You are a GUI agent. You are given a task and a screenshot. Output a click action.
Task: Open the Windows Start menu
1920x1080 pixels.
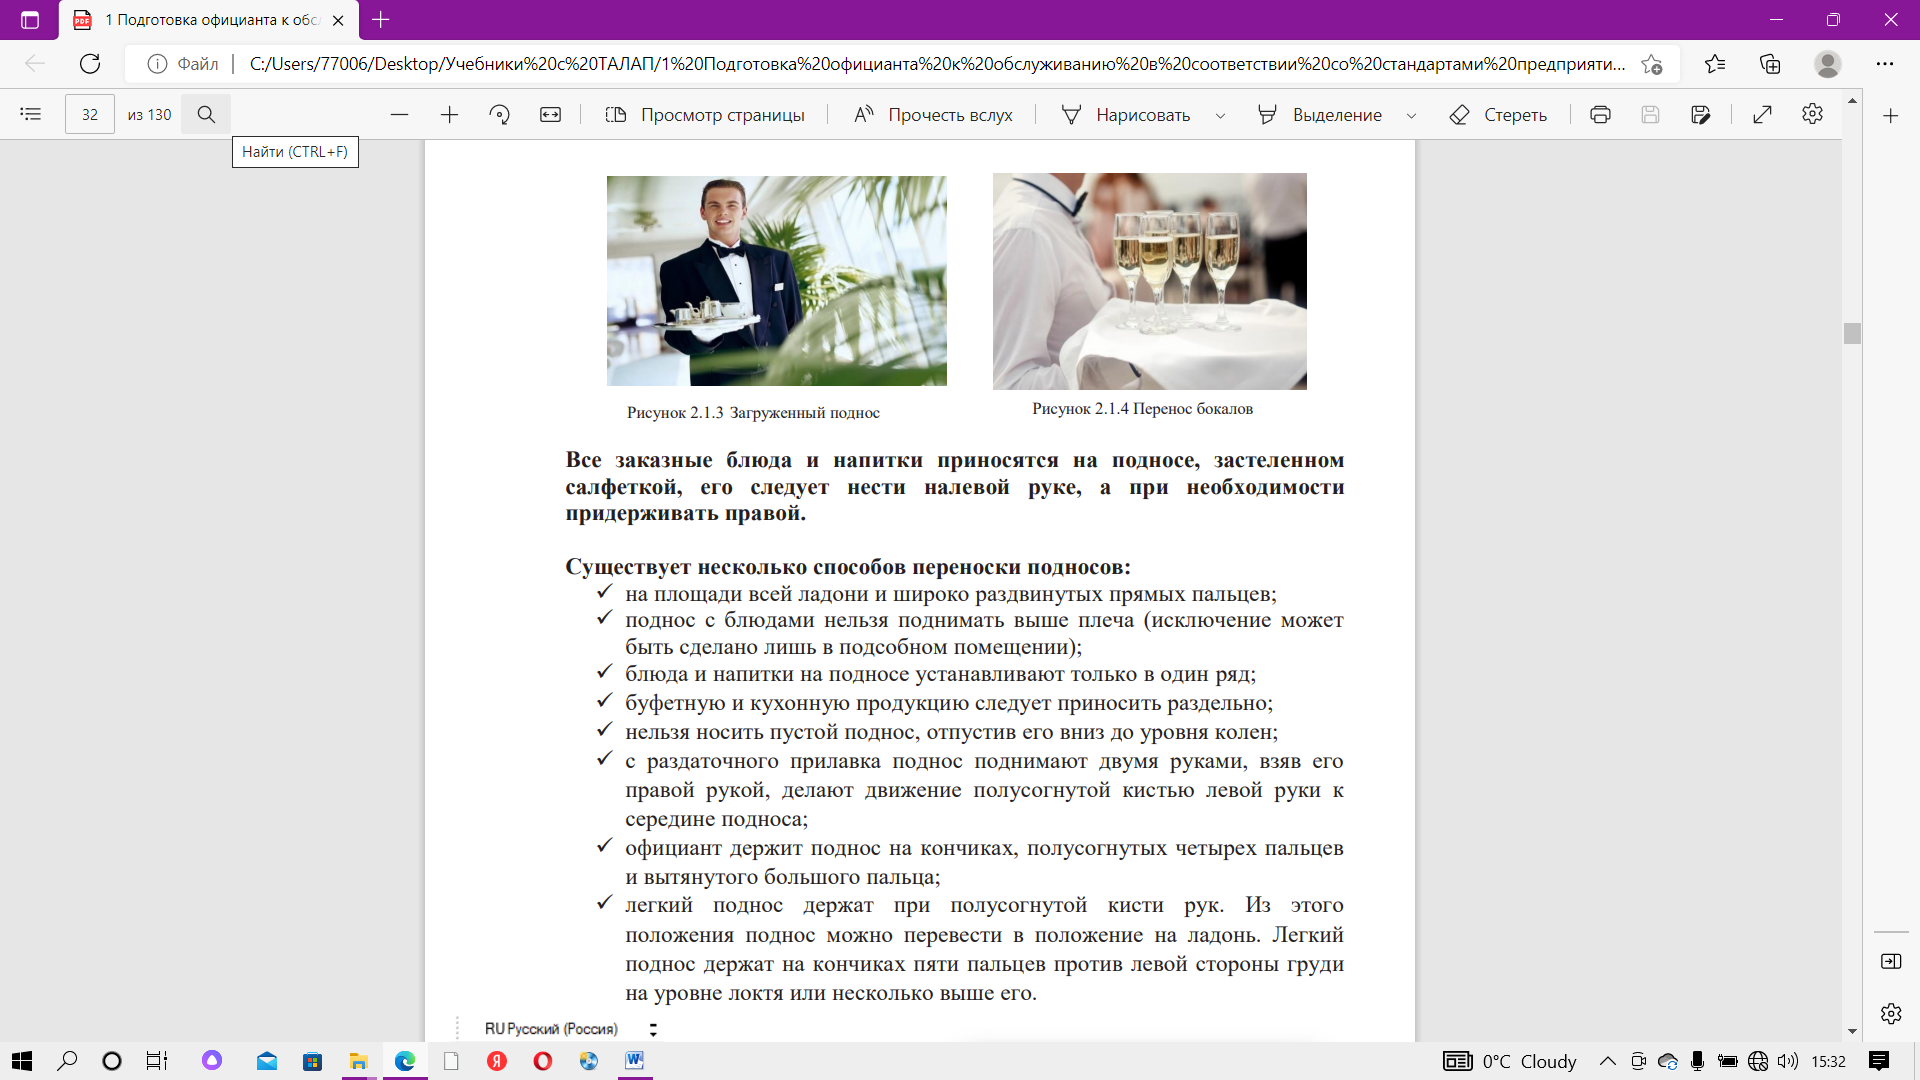(x=21, y=1061)
